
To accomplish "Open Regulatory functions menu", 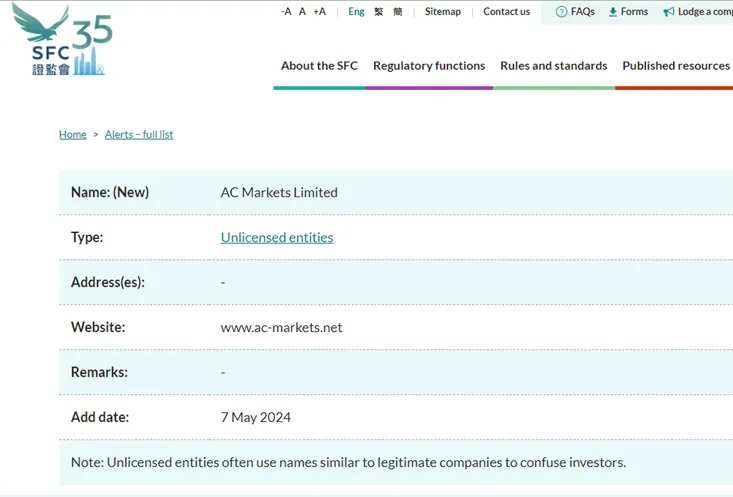I will 429,66.
